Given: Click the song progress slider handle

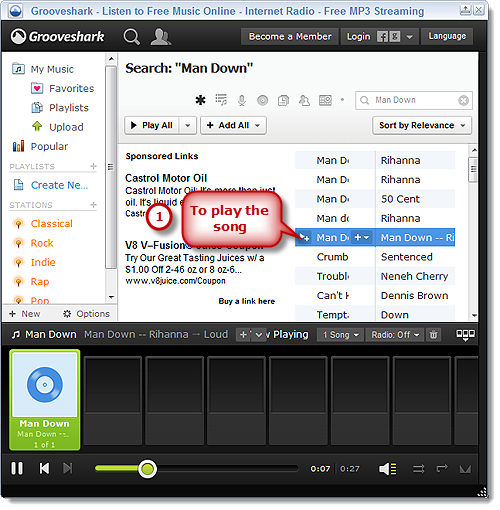Looking at the screenshot, I should pyautogui.click(x=147, y=469).
